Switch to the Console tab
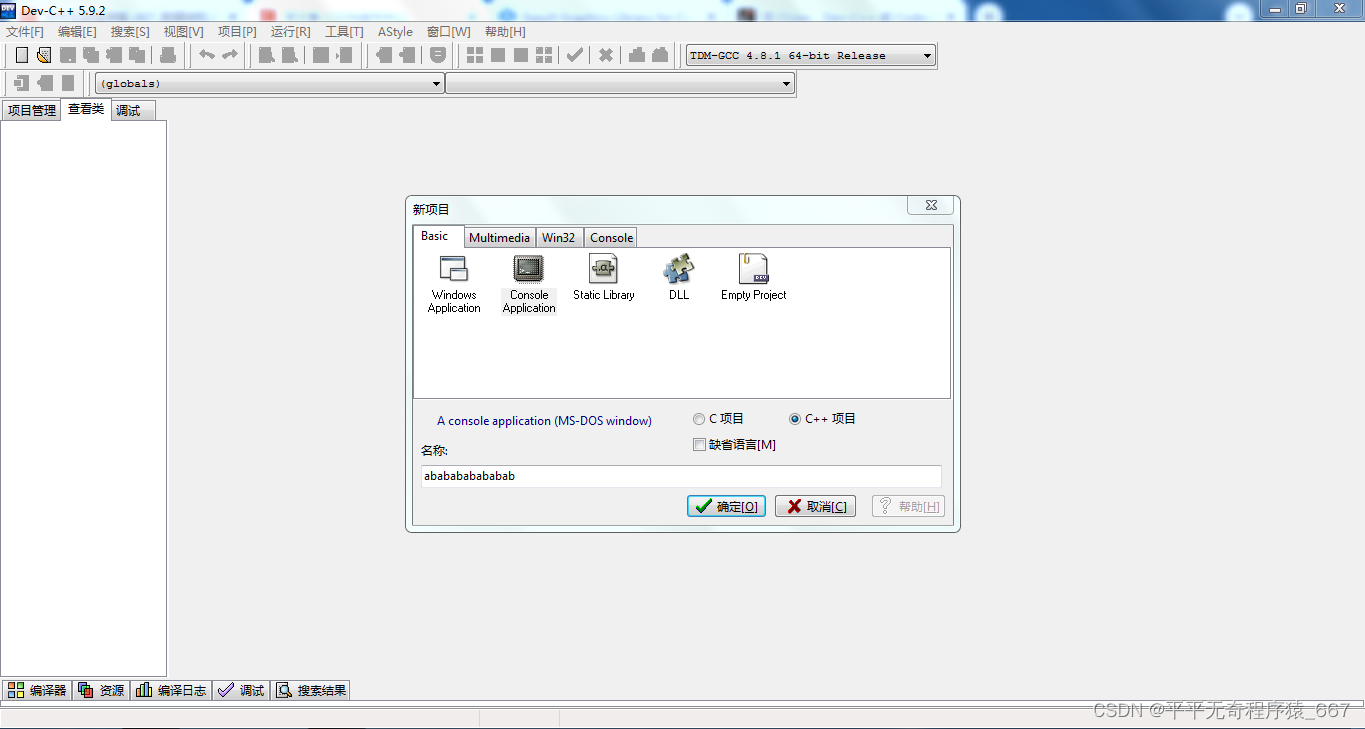Image resolution: width=1365 pixels, height=729 pixels. click(x=611, y=238)
